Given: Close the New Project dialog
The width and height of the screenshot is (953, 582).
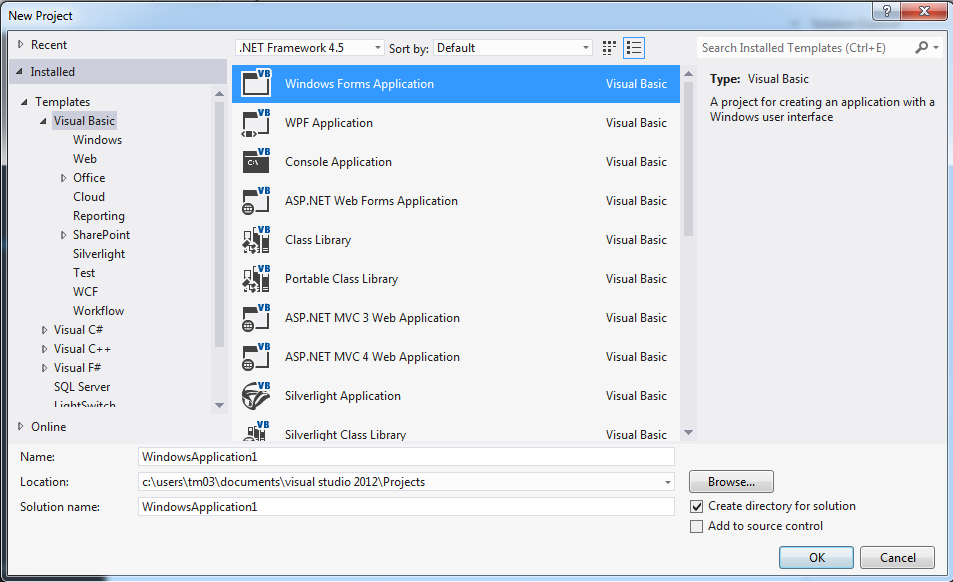Looking at the screenshot, I should [x=924, y=11].
